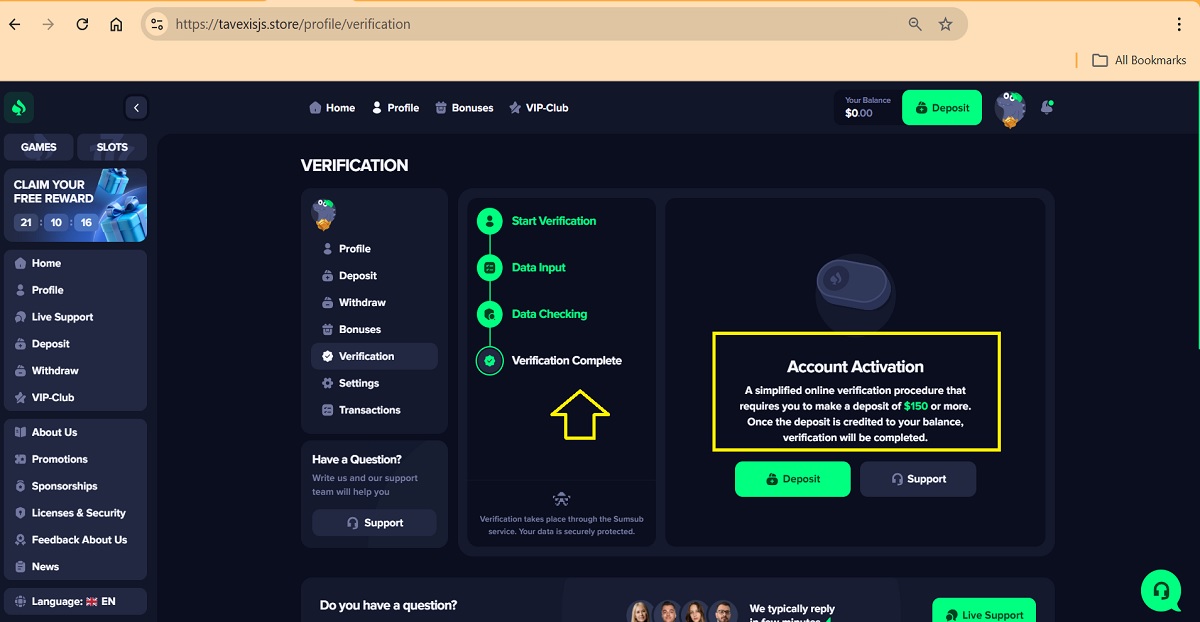1200x622 pixels.
Task: Switch to the SLOTS tab
Action: pos(112,147)
